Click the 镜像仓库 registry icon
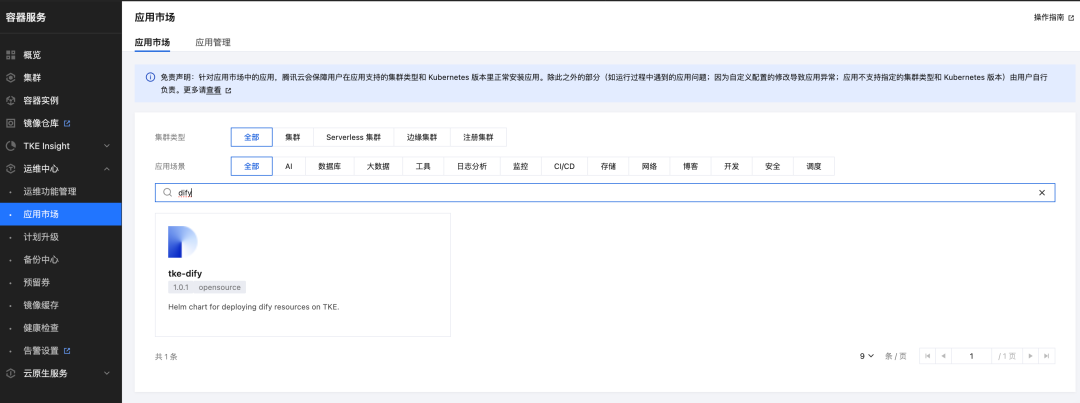This screenshot has width=1080, height=403. [10, 123]
